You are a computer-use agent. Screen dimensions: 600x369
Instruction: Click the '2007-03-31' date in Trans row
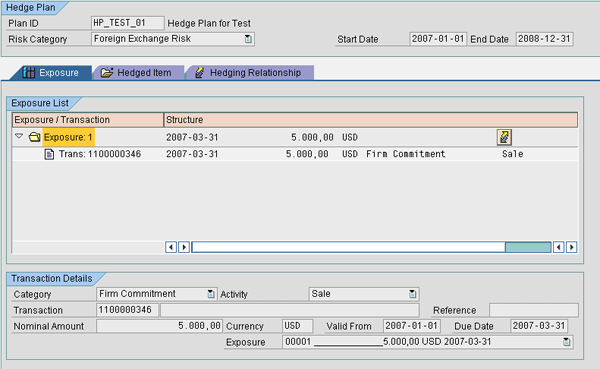coord(192,154)
